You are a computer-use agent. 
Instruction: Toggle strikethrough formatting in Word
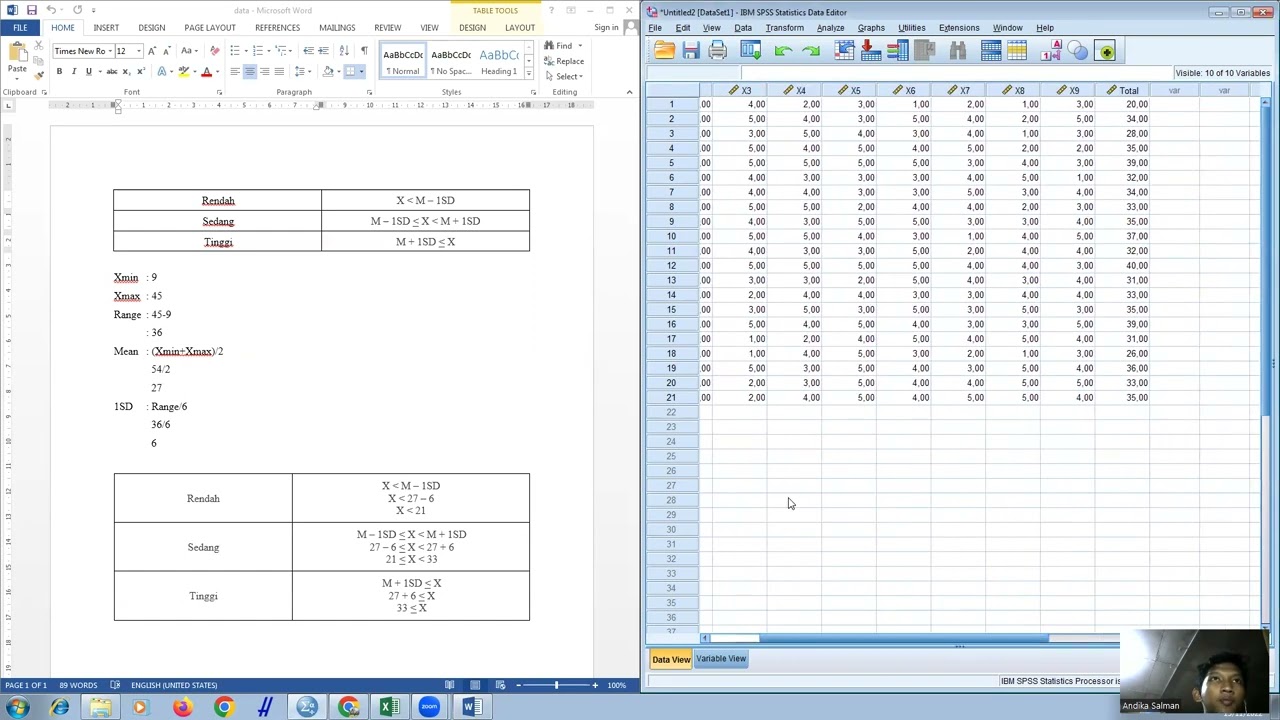[x=112, y=72]
